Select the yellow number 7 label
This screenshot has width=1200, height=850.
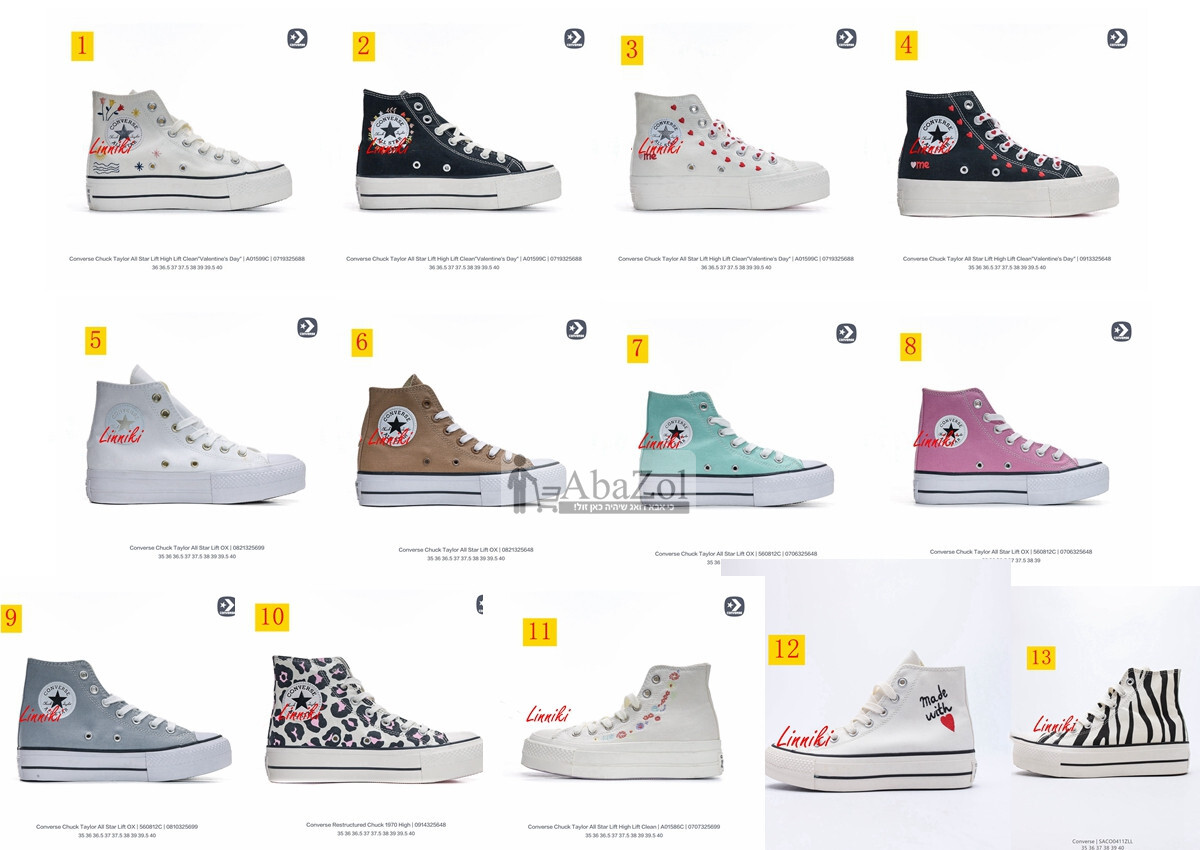(x=638, y=348)
